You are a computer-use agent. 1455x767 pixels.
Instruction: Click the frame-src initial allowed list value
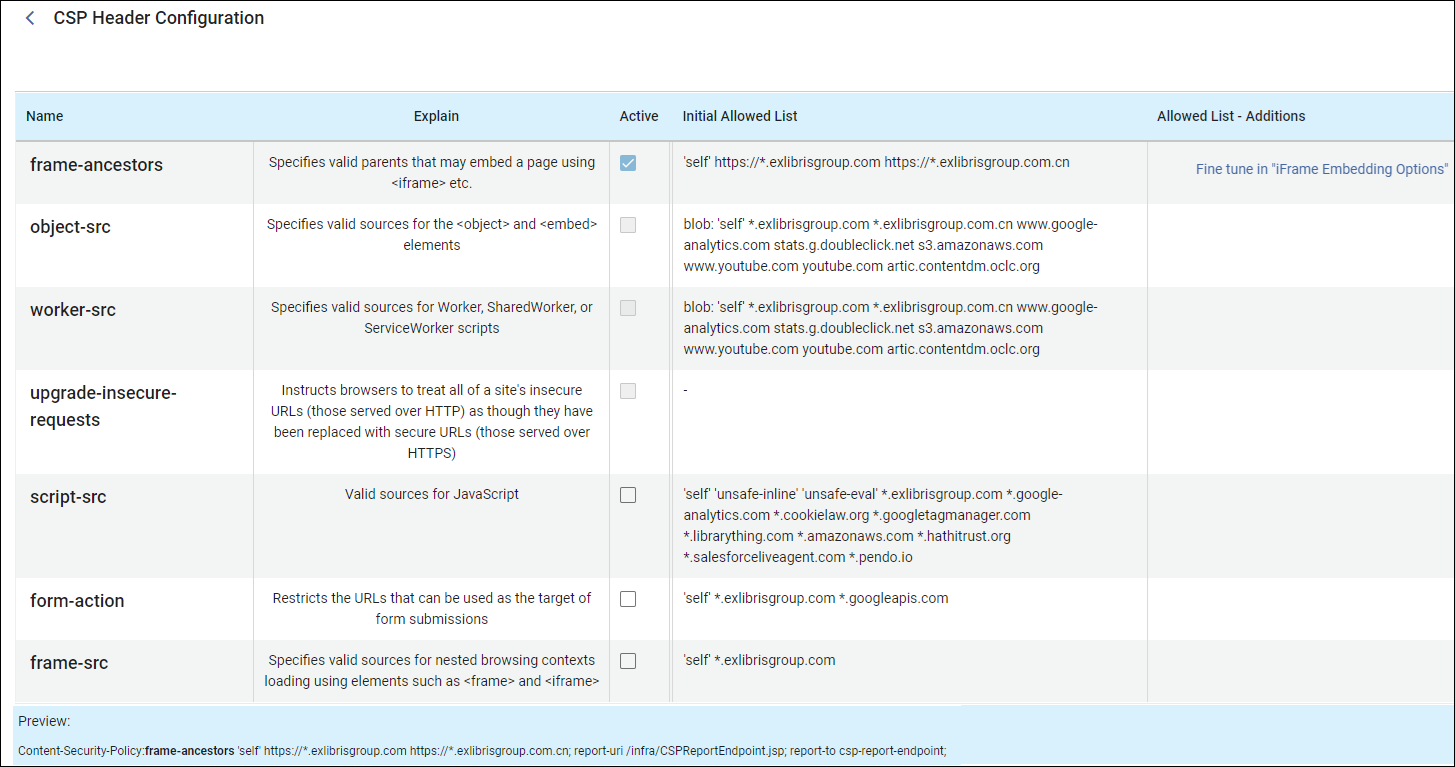click(x=759, y=660)
